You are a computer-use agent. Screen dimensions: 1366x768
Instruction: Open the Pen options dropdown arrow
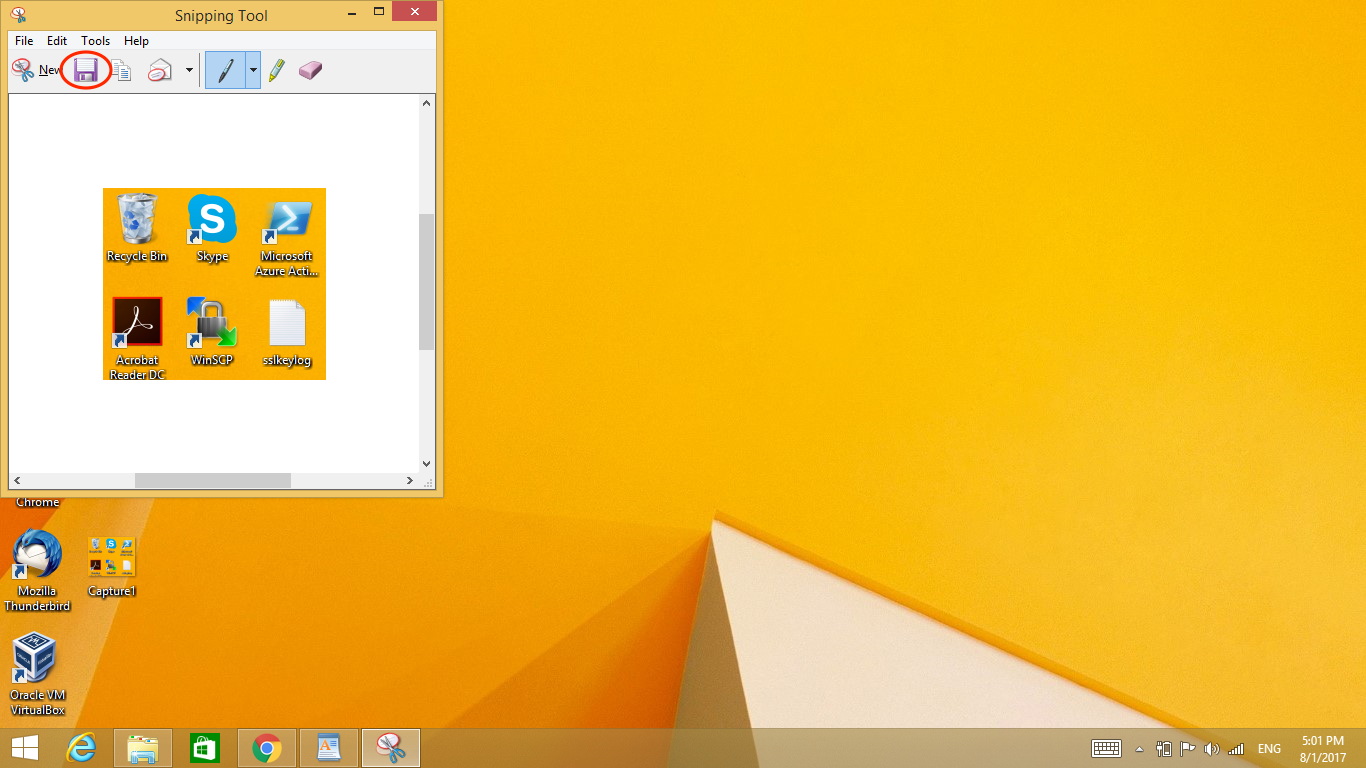coord(253,70)
